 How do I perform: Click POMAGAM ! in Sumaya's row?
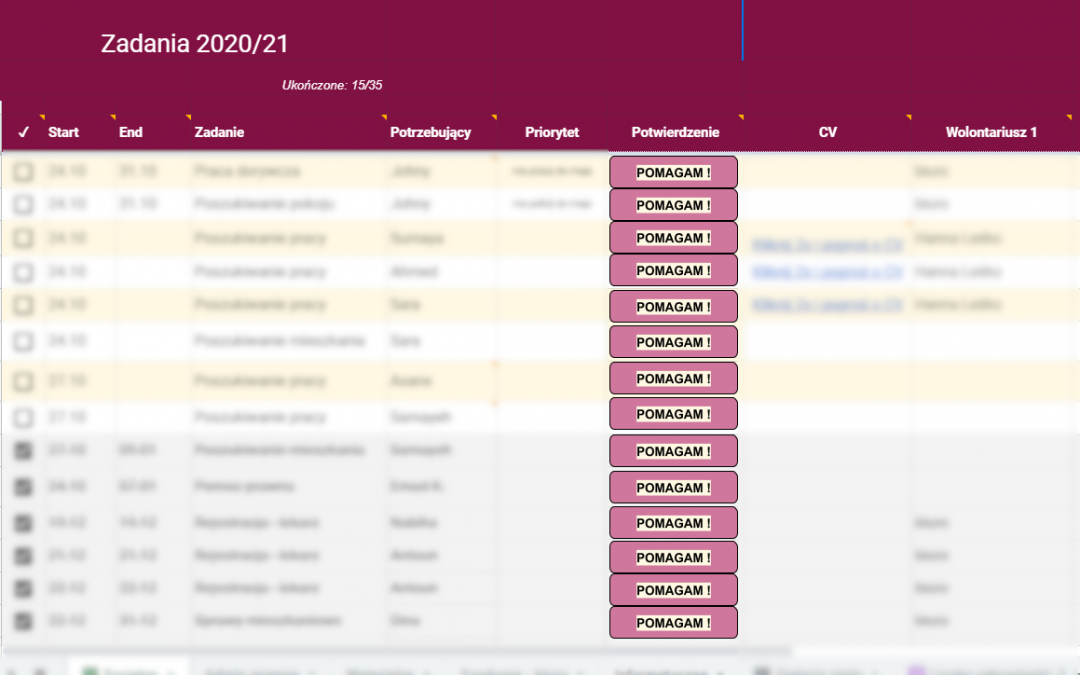[673, 238]
